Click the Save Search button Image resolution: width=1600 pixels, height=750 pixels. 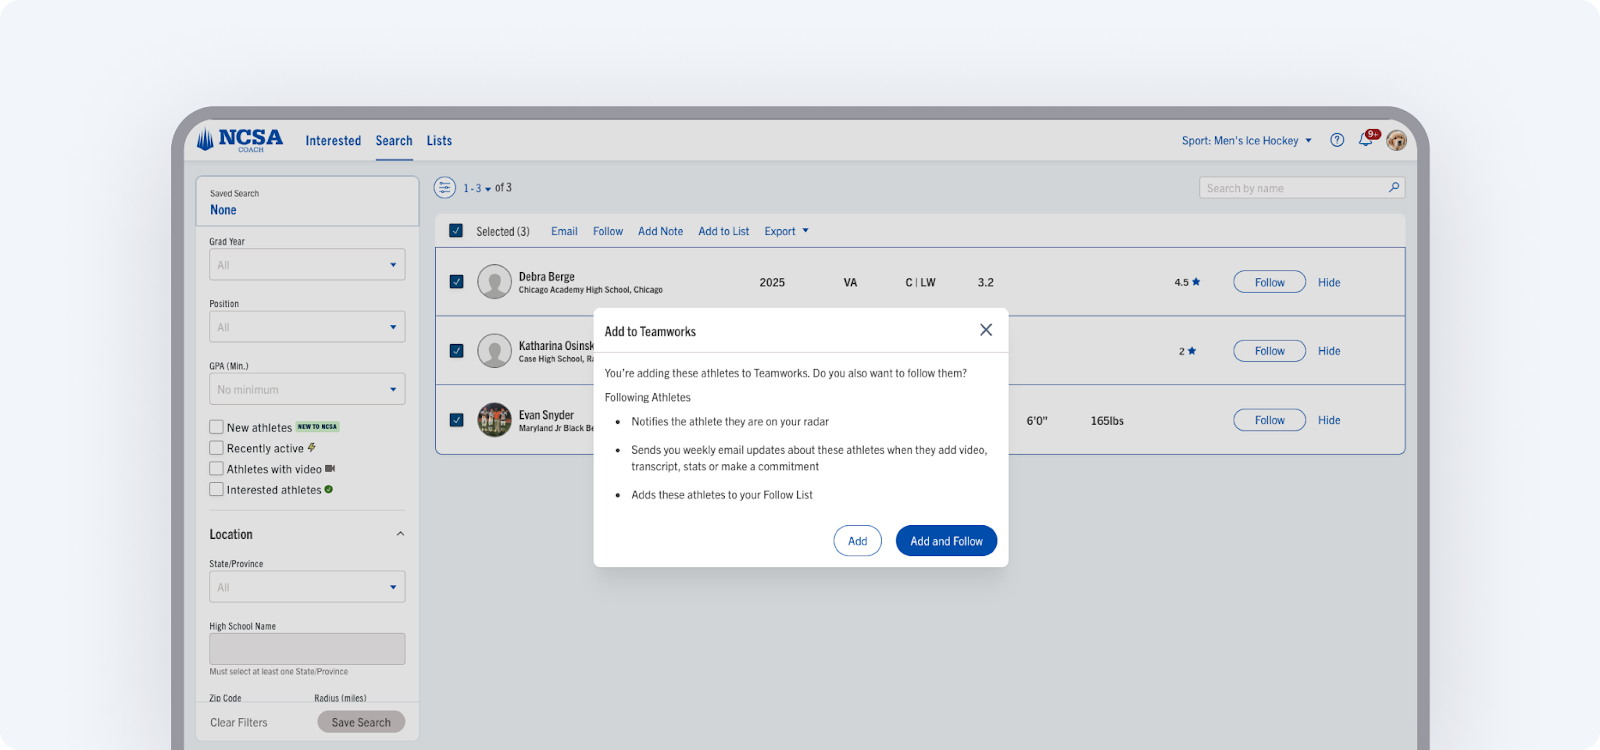(x=361, y=722)
